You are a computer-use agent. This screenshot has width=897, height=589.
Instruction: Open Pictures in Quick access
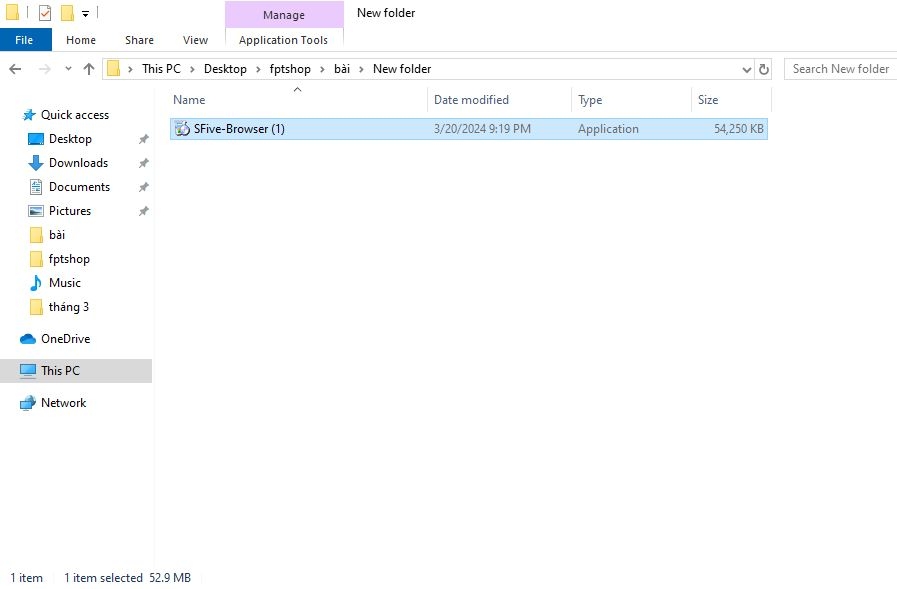(70, 211)
